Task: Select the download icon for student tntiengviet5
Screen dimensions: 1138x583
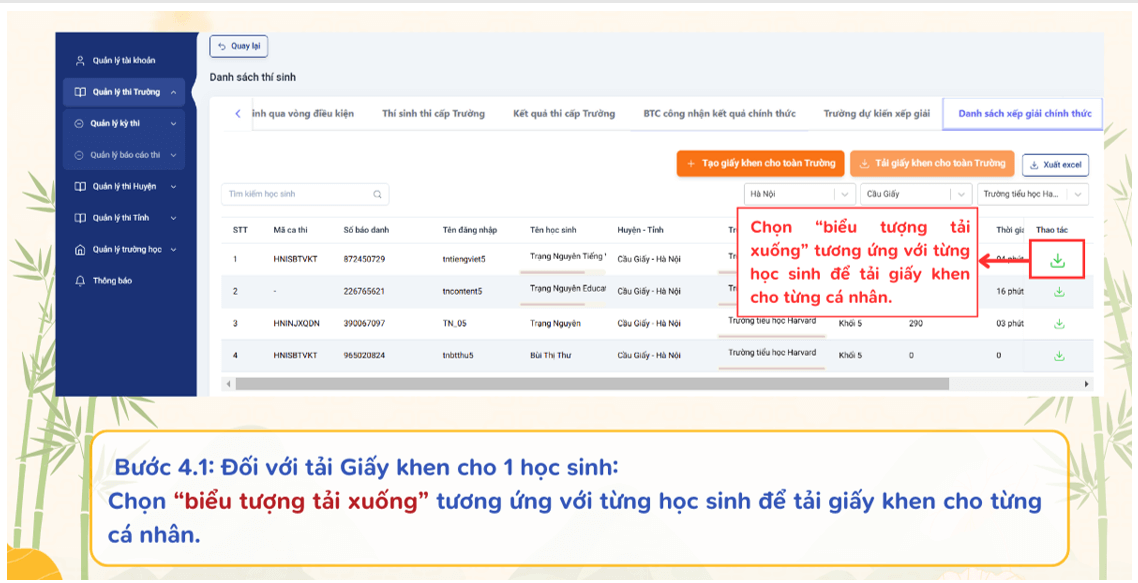Action: coord(1057,260)
